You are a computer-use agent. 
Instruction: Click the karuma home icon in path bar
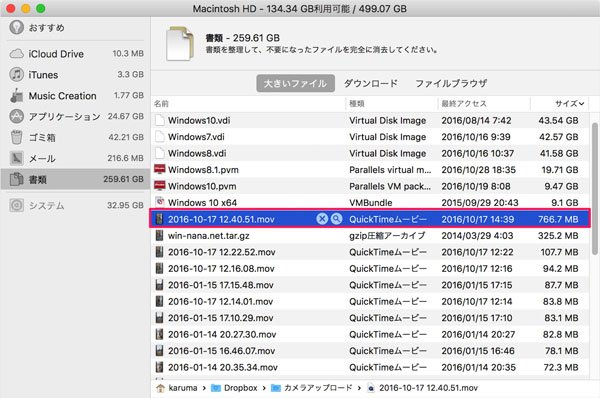pyautogui.click(x=160, y=388)
